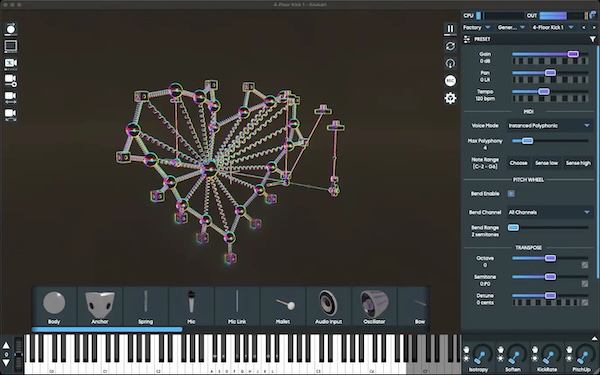Screen dimensions: 600x375
Task: Click the Choose note range button
Action: pos(518,163)
